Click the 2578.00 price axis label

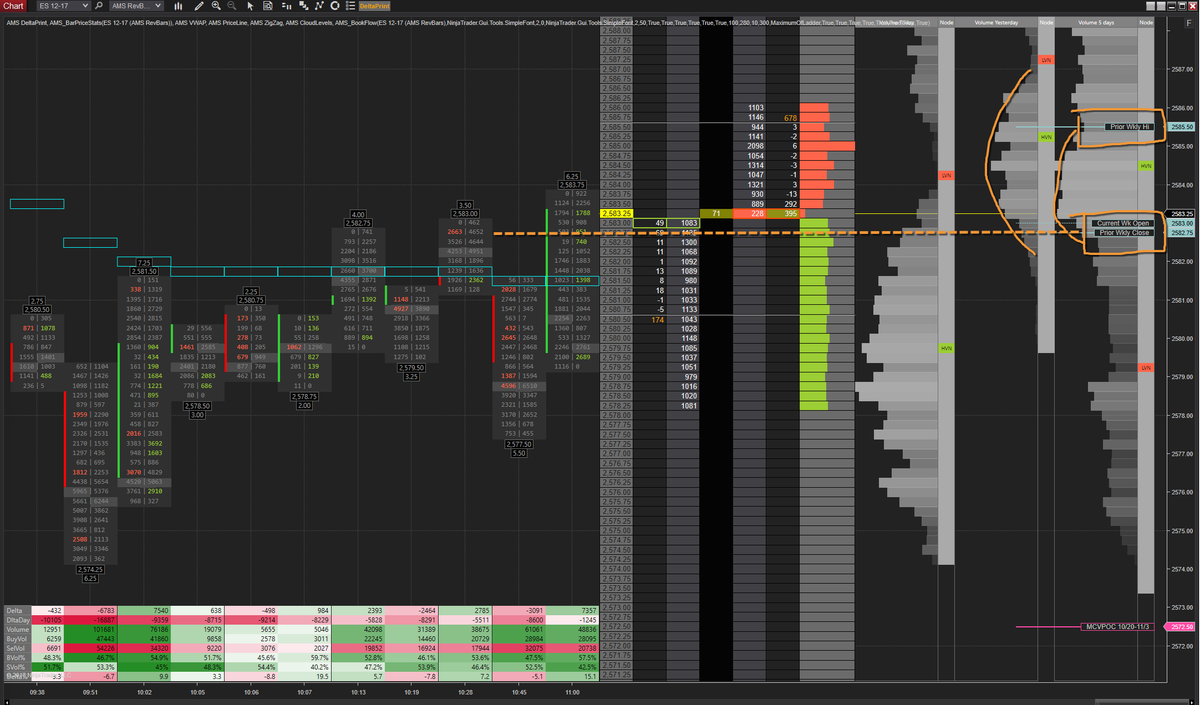coord(1182,415)
